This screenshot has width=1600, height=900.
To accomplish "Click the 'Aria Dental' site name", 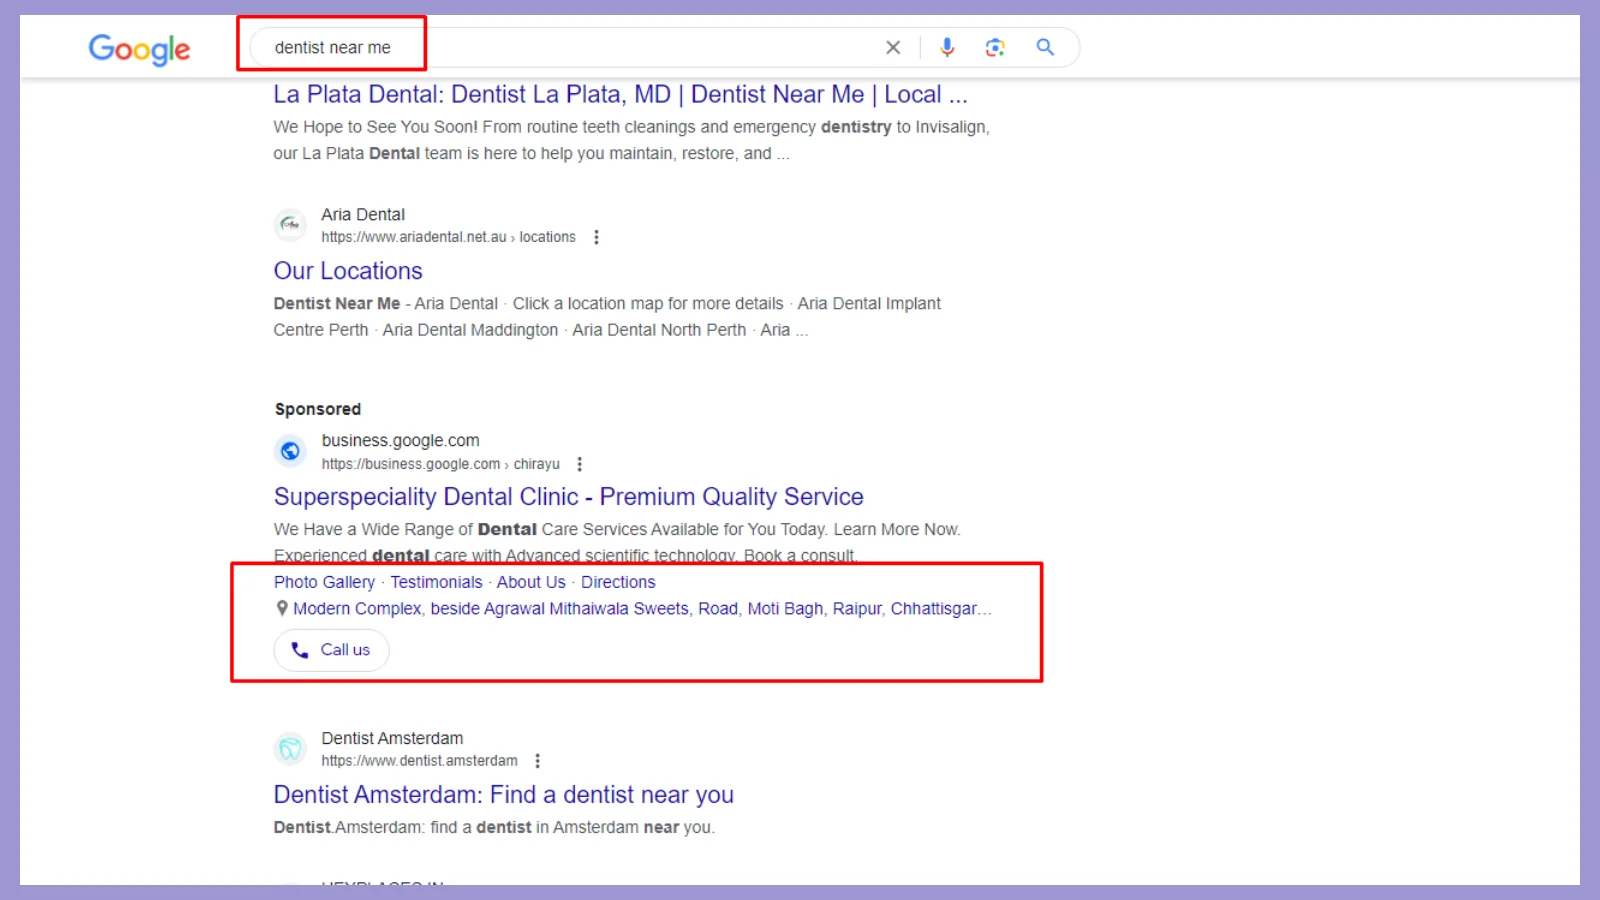I will [x=363, y=214].
